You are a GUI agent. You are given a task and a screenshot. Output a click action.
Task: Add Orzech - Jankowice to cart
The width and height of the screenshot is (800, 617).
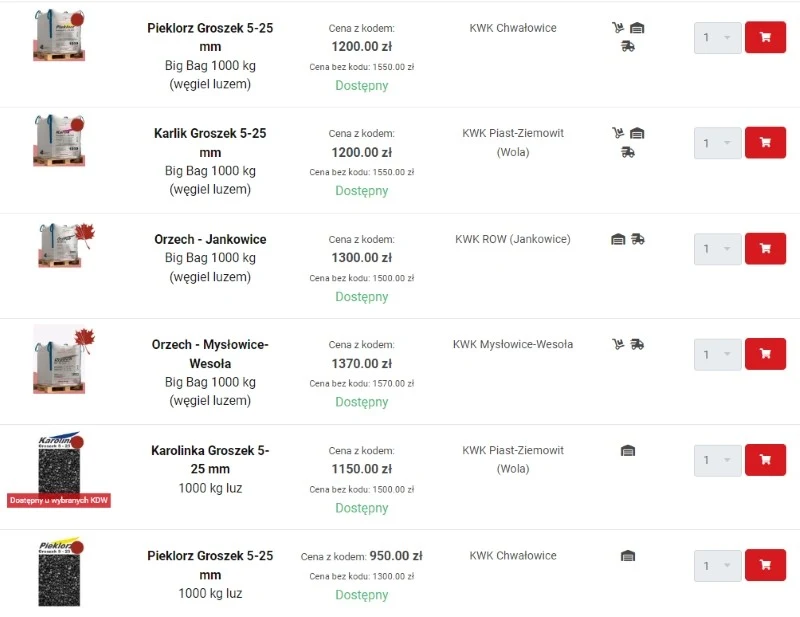[x=765, y=248]
